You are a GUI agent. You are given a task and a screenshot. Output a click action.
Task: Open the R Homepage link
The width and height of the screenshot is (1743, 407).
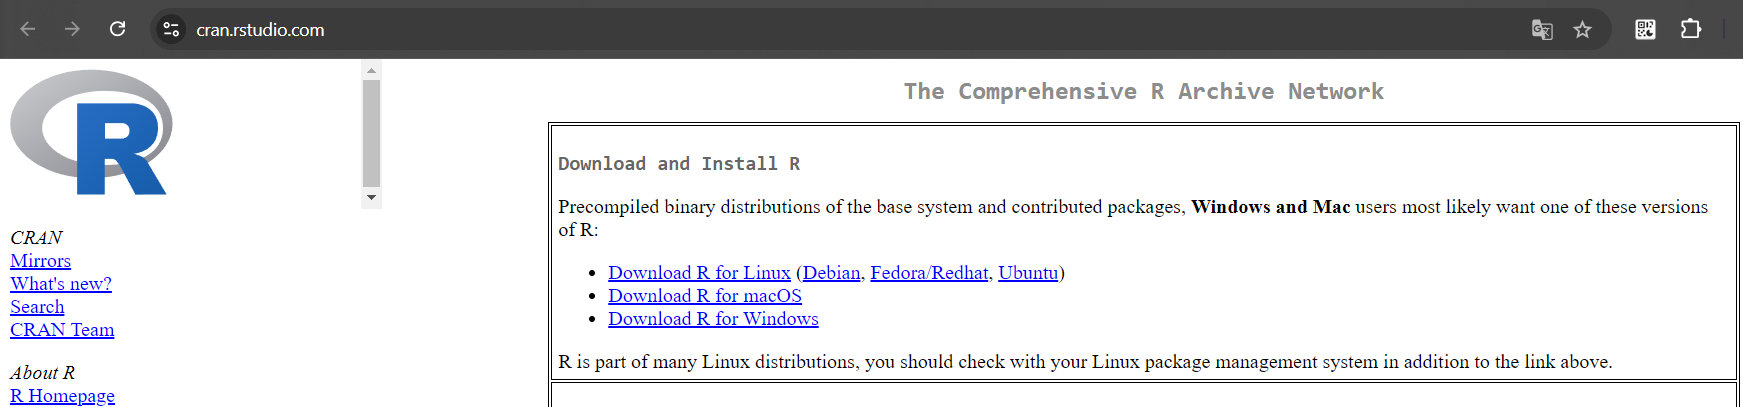click(x=62, y=396)
